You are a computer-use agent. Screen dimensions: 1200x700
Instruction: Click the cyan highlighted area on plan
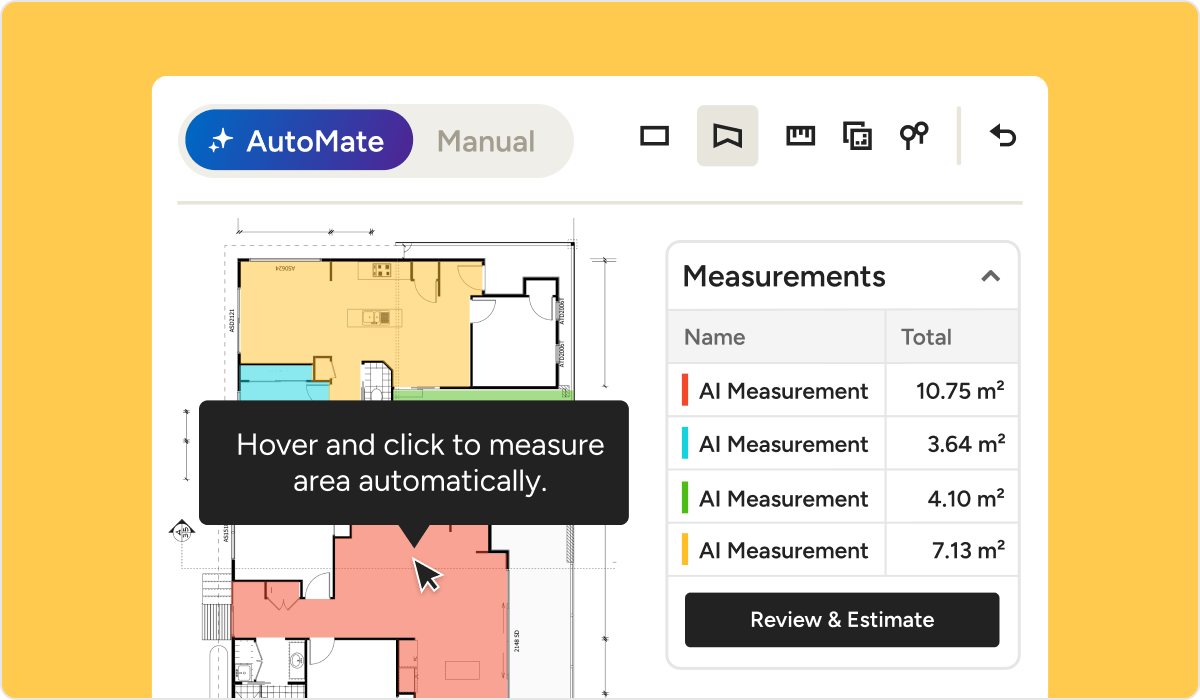270,383
